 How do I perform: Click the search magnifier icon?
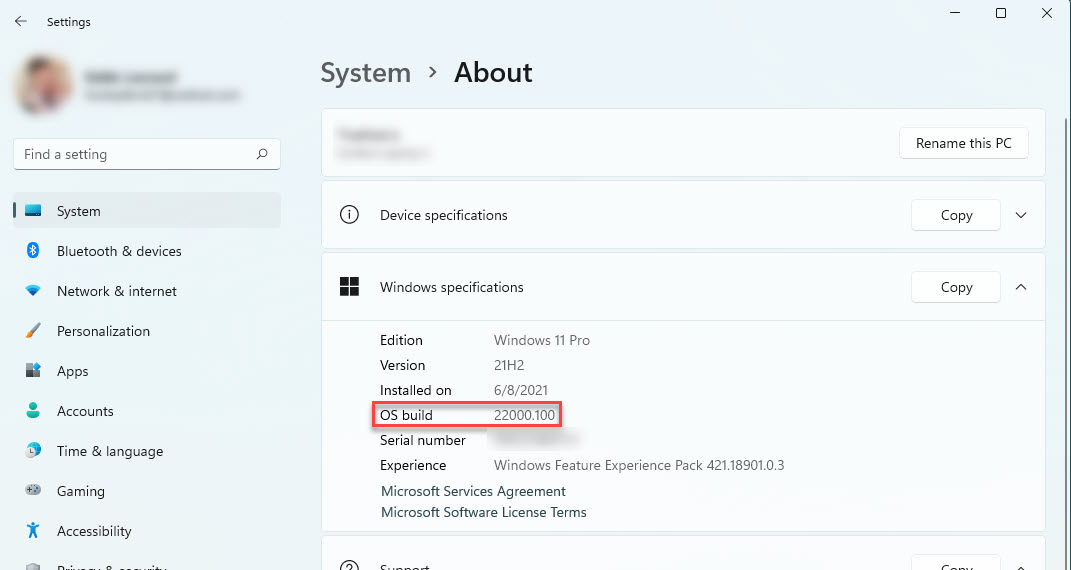(262, 154)
